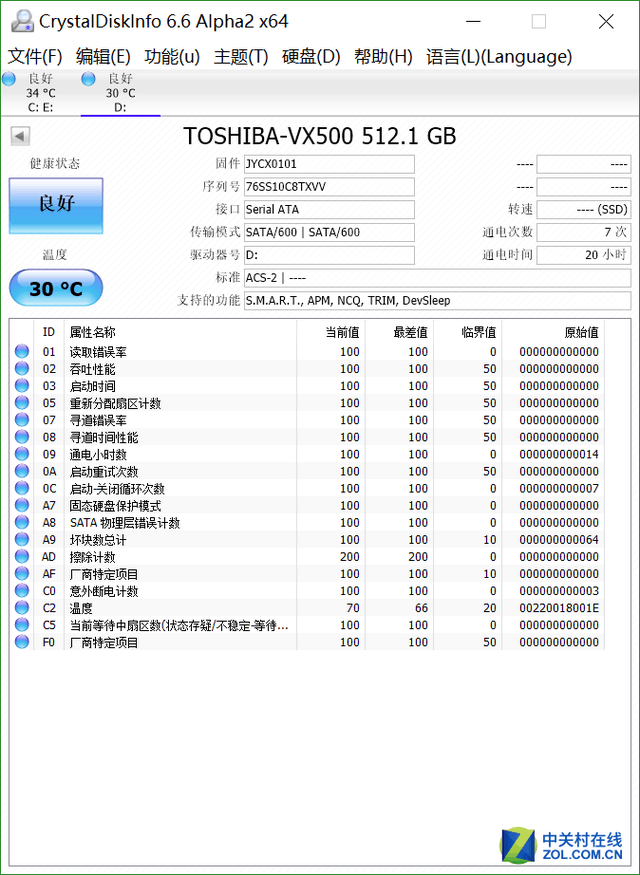This screenshot has height=875, width=640.
Task: Click status orb of attribute 07 寻道错误率
Action: (22, 420)
